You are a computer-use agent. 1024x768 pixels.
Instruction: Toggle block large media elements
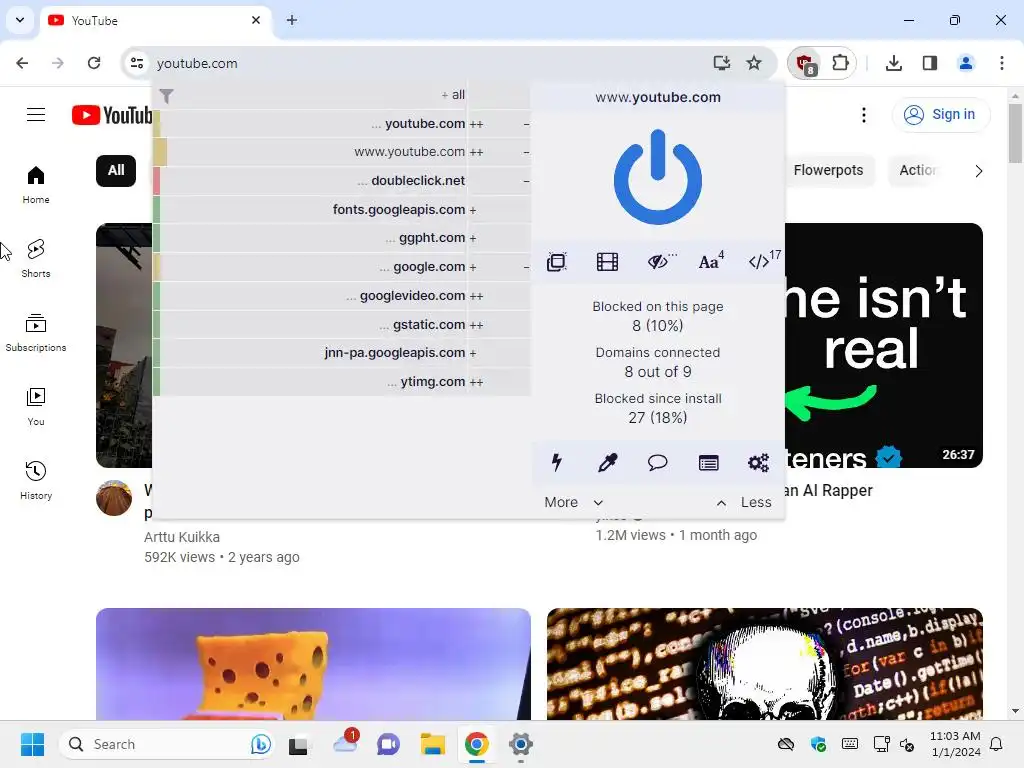point(607,262)
